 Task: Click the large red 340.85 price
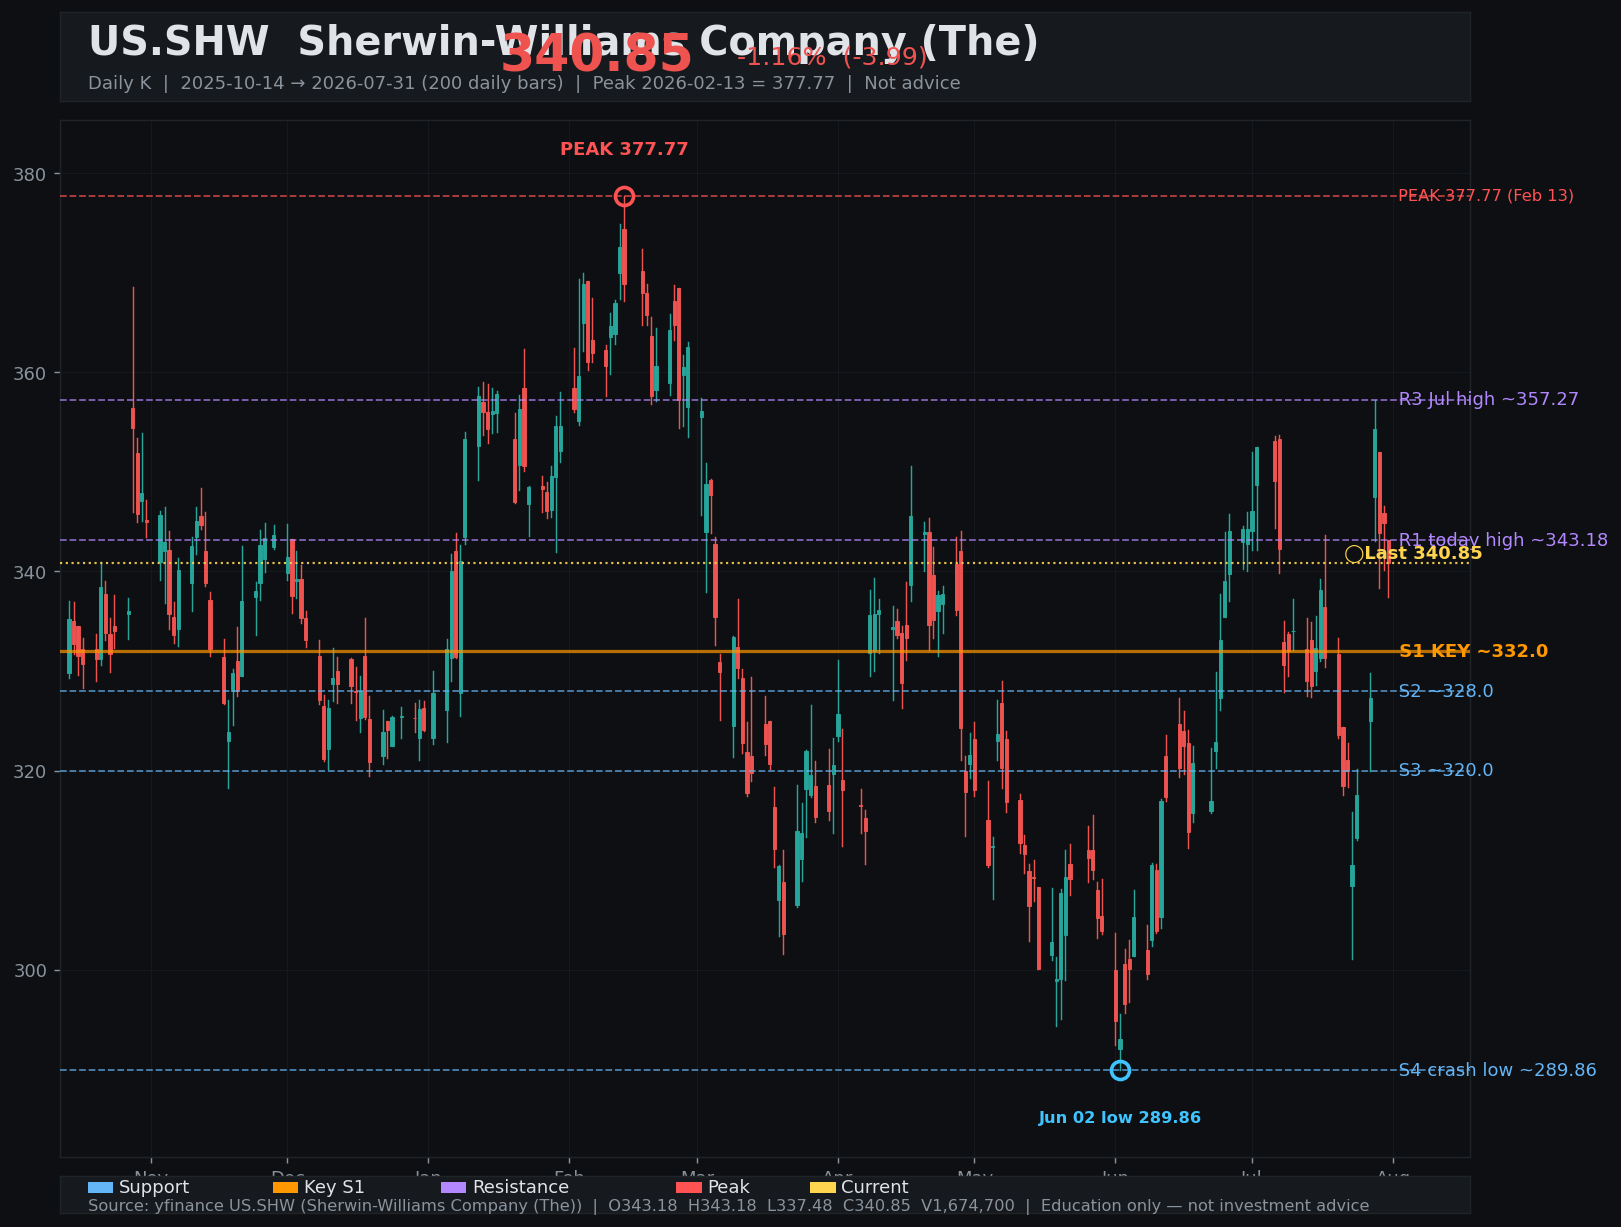[596, 54]
